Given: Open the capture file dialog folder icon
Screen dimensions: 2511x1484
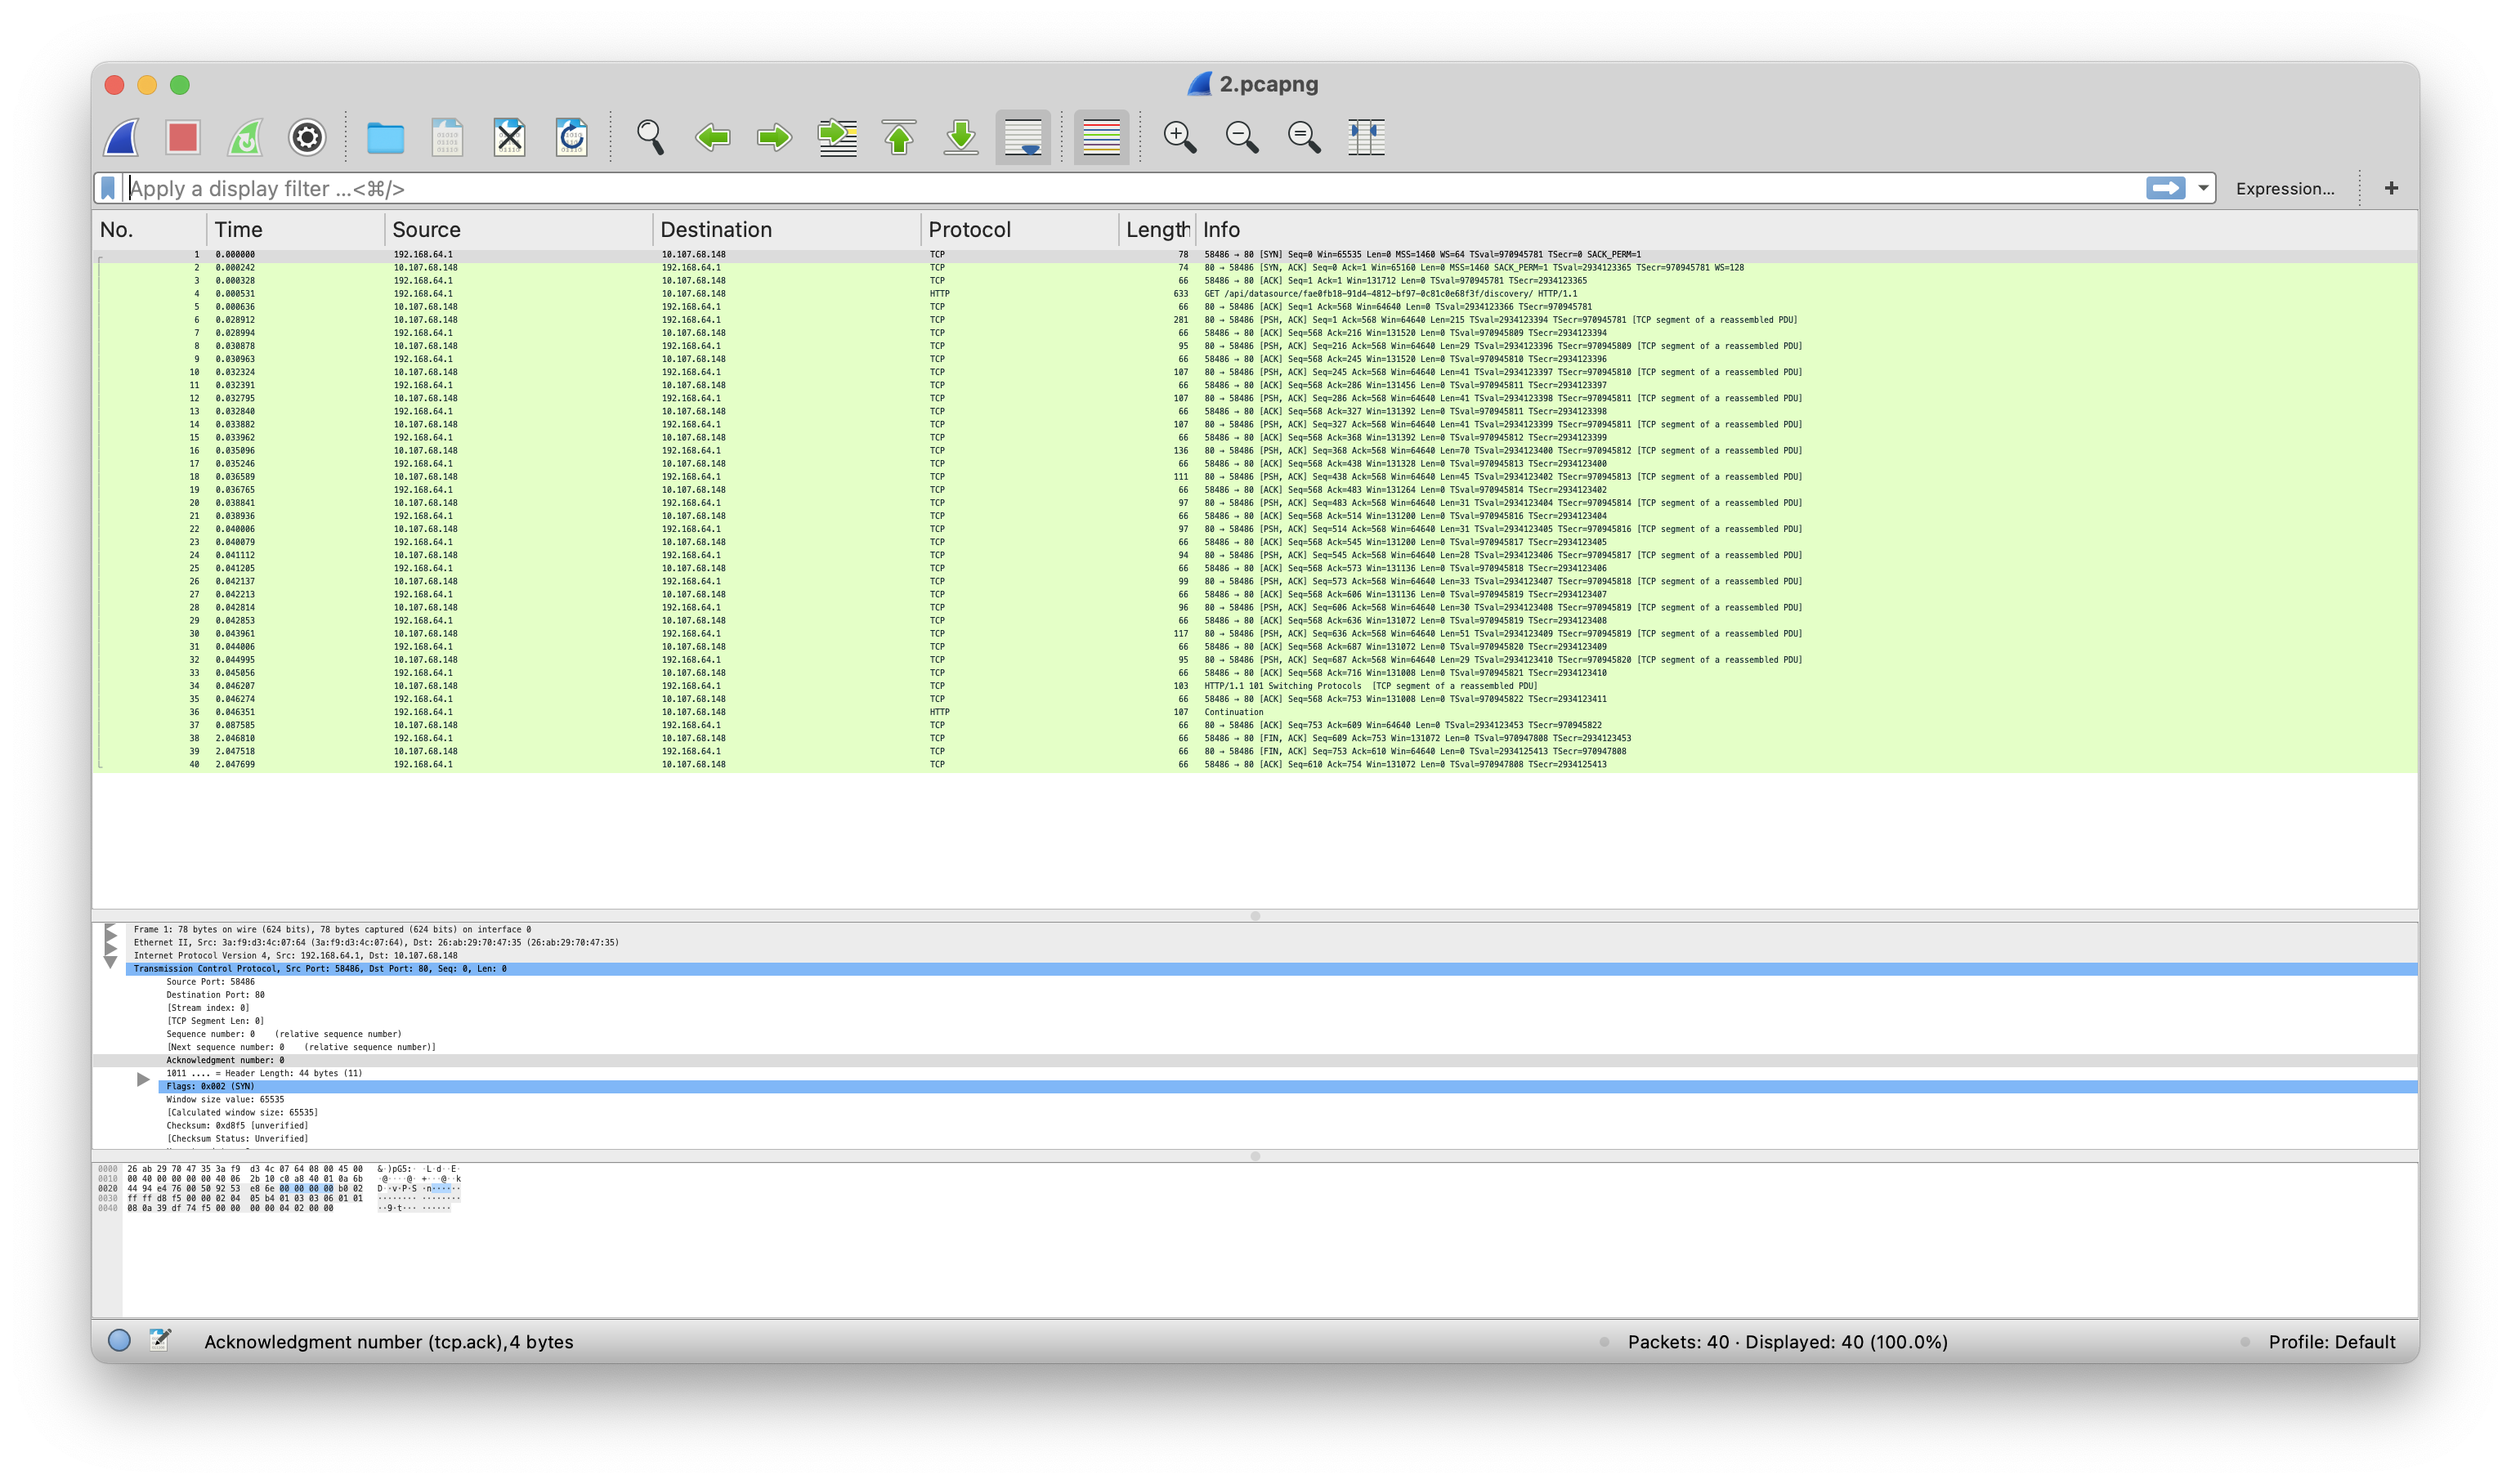Looking at the screenshot, I should click(387, 138).
